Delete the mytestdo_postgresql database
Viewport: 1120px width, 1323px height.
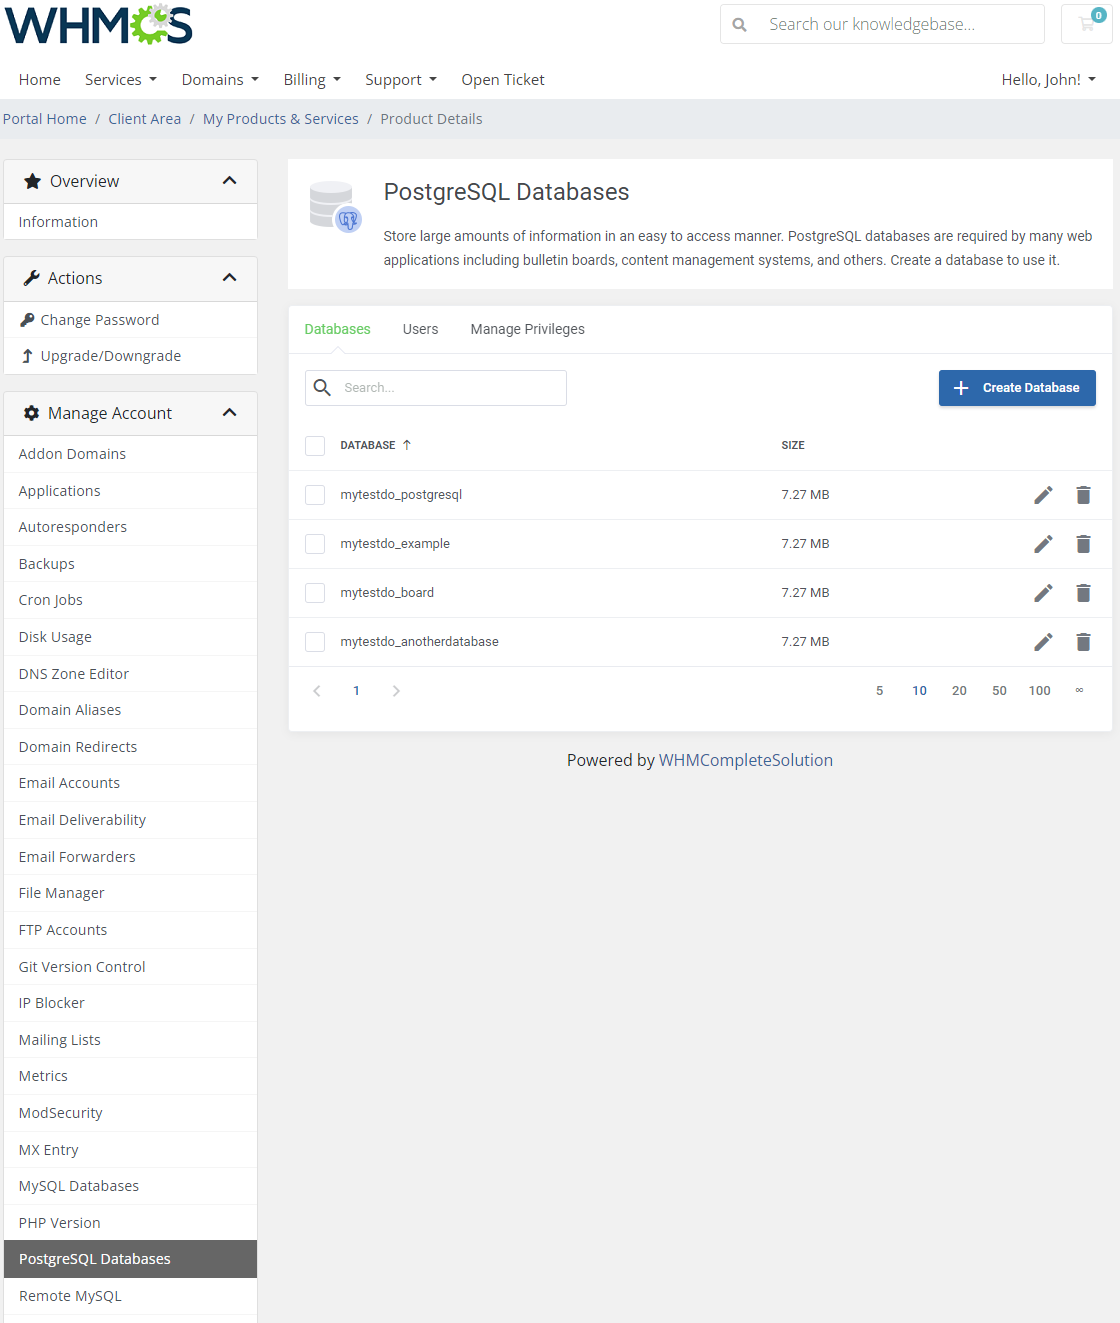pyautogui.click(x=1083, y=495)
